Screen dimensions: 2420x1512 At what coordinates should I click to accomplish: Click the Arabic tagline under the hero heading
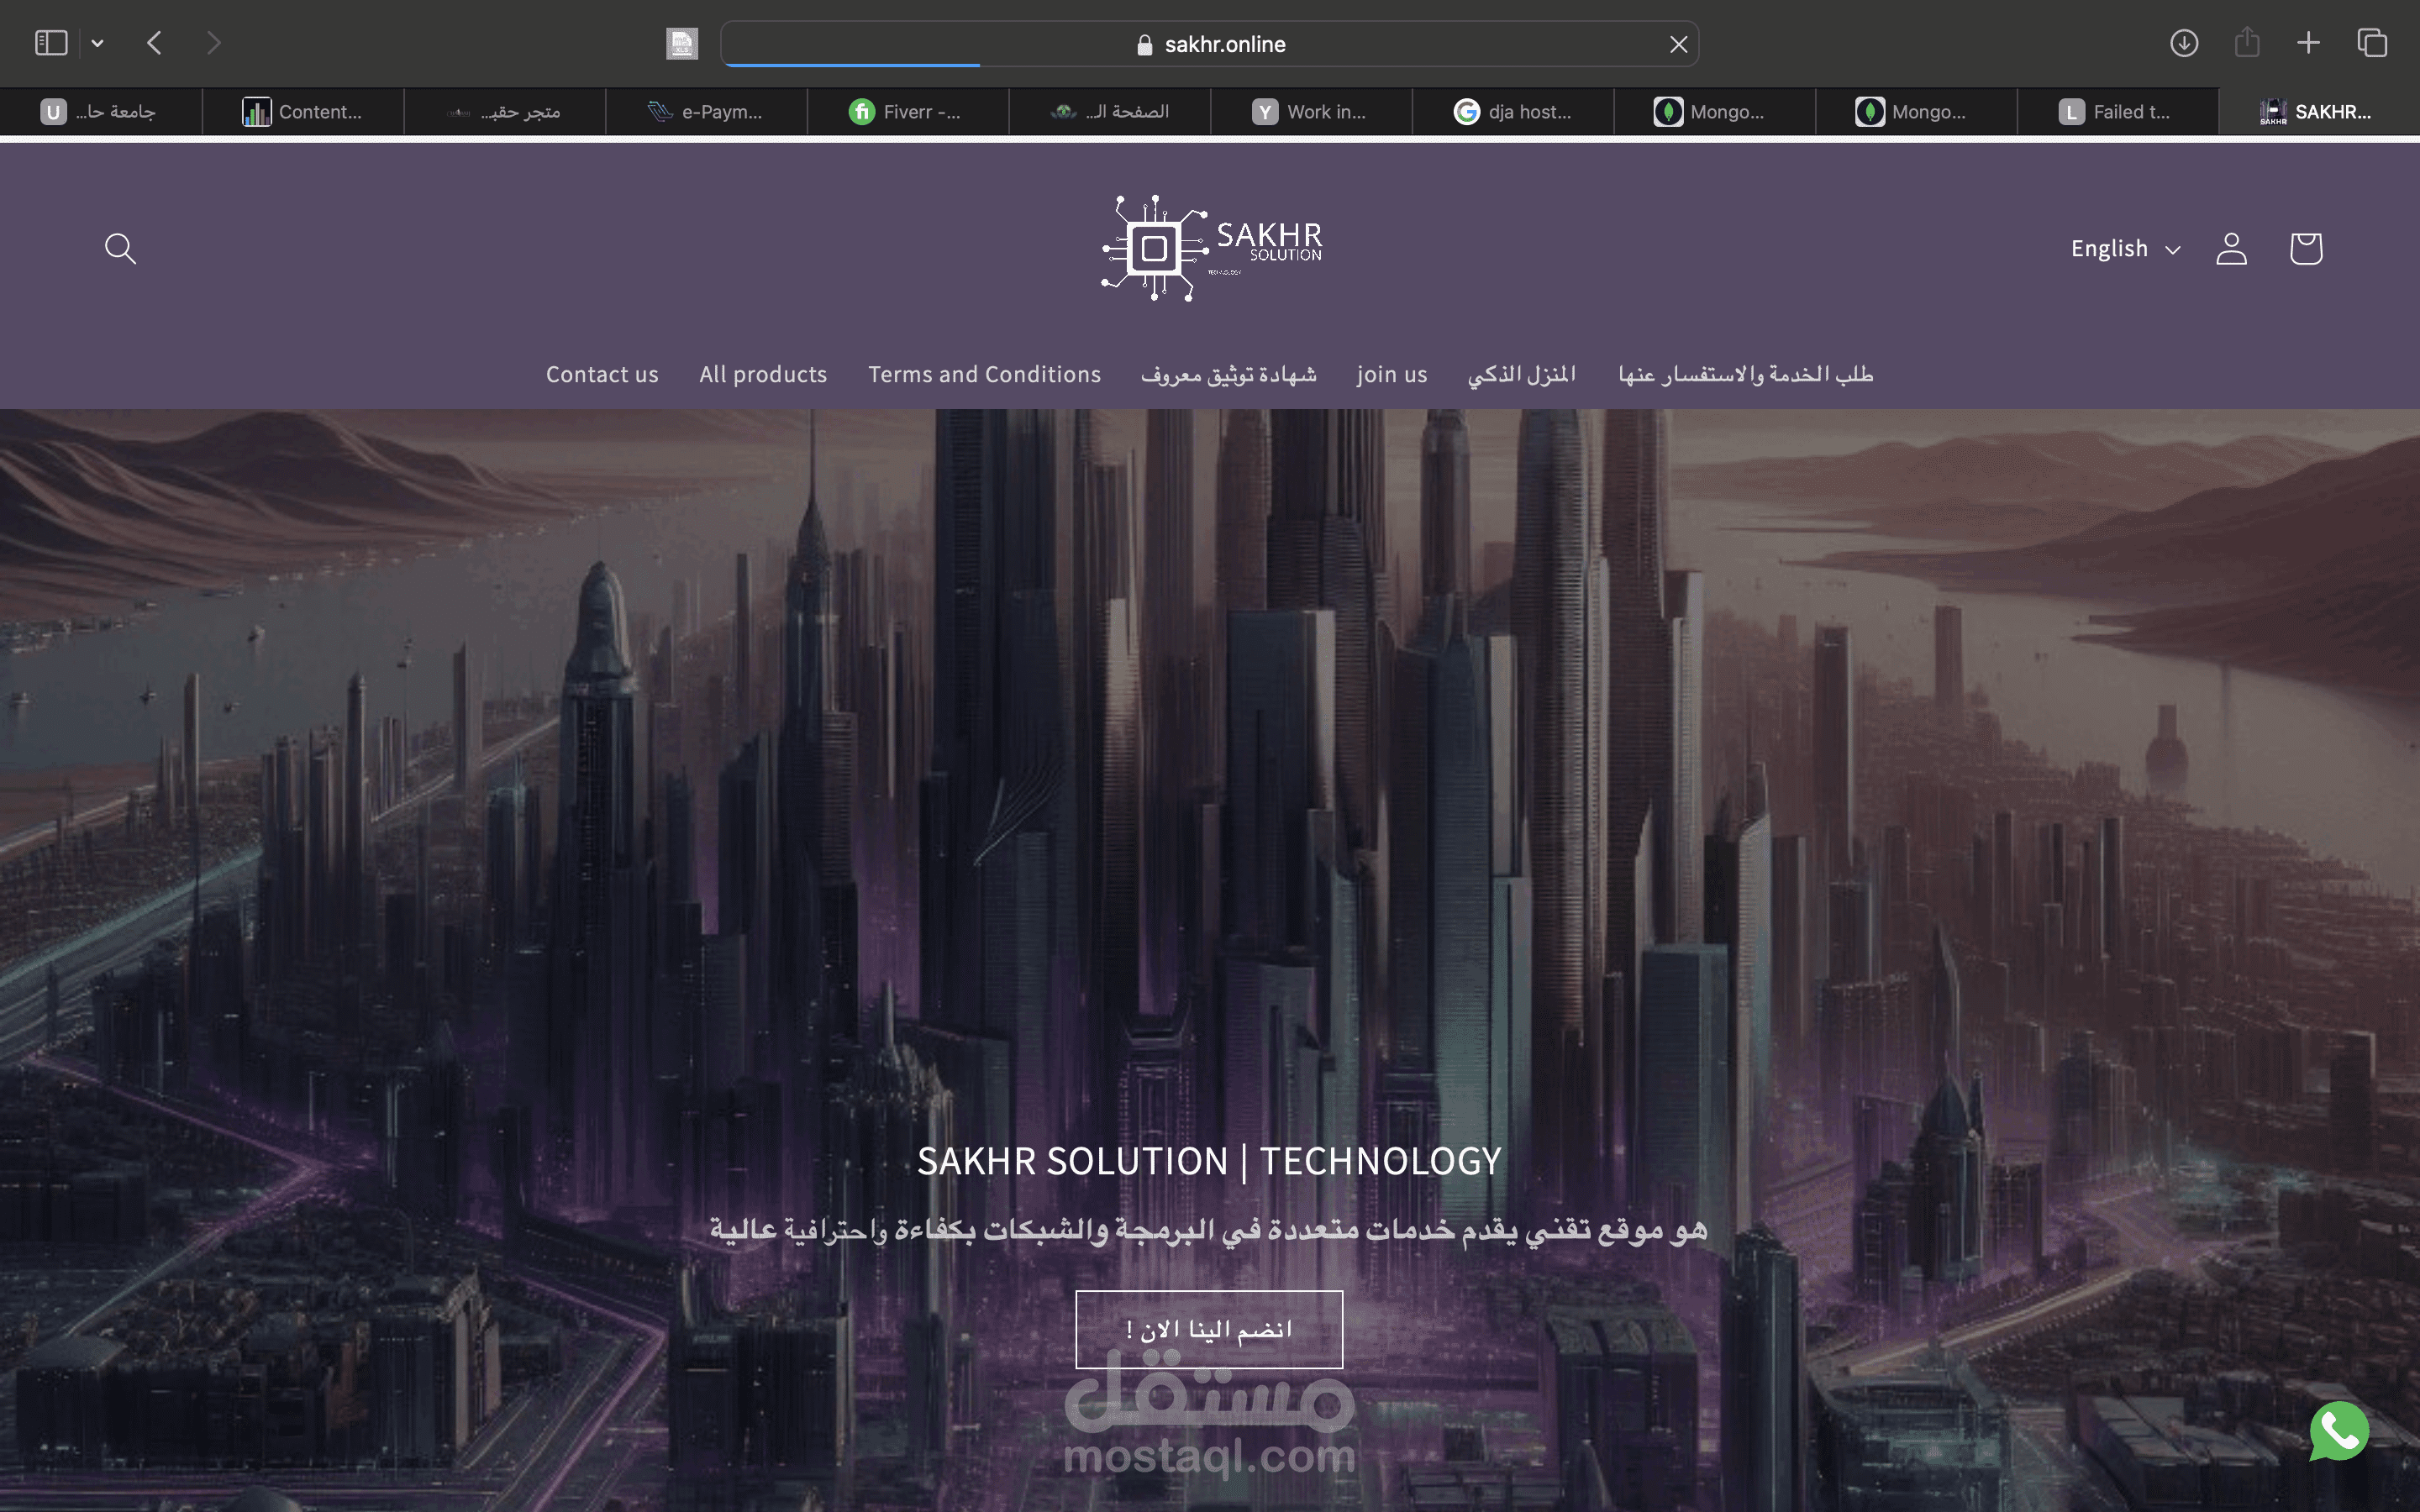point(1209,1229)
